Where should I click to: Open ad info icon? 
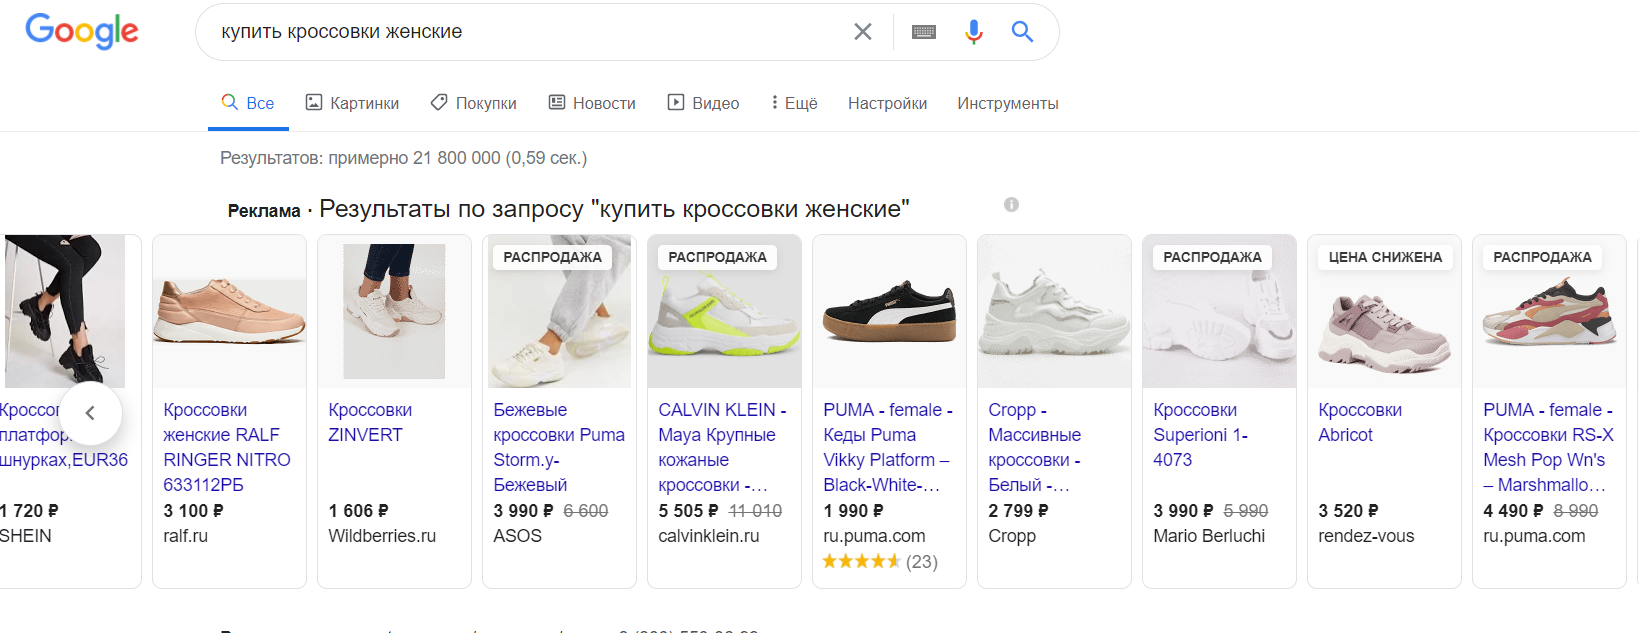(x=1011, y=205)
